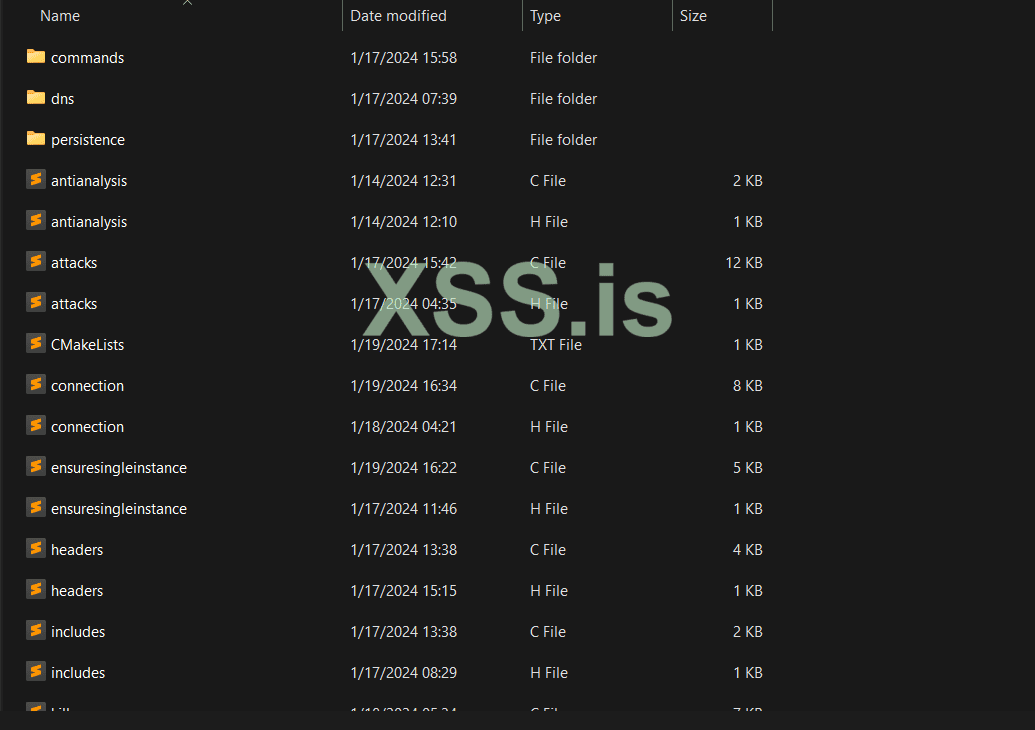The height and width of the screenshot is (730, 1035).
Task: Select the includes file name sized 2 KB
Action: [78, 632]
